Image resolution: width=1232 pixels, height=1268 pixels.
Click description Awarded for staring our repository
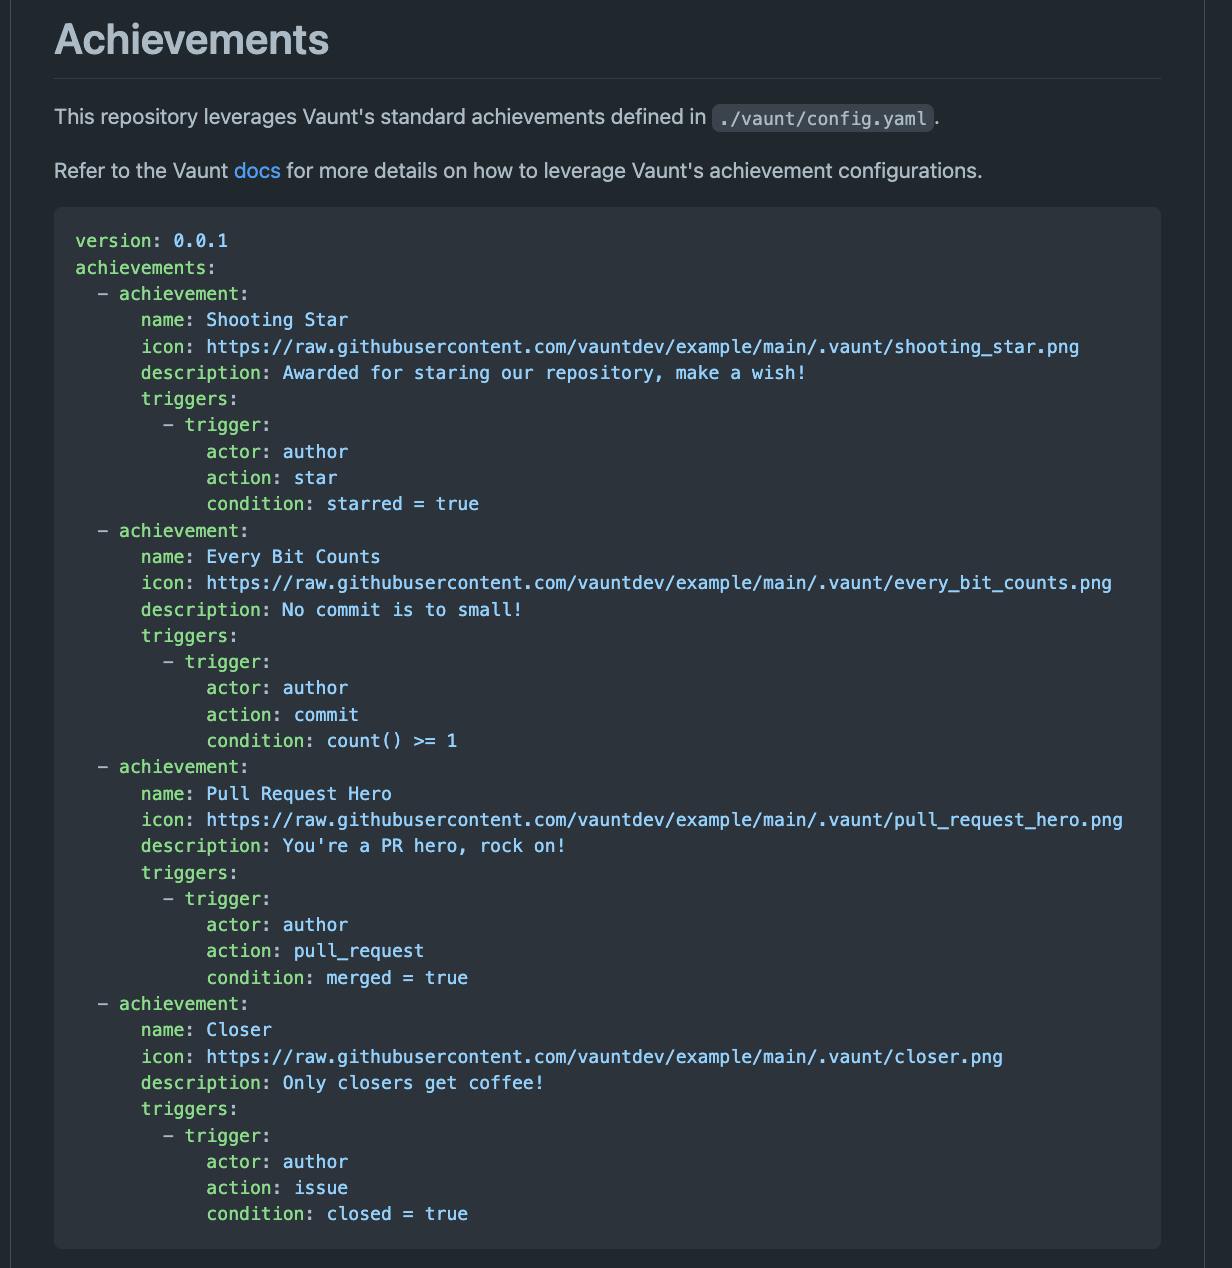pos(473,373)
